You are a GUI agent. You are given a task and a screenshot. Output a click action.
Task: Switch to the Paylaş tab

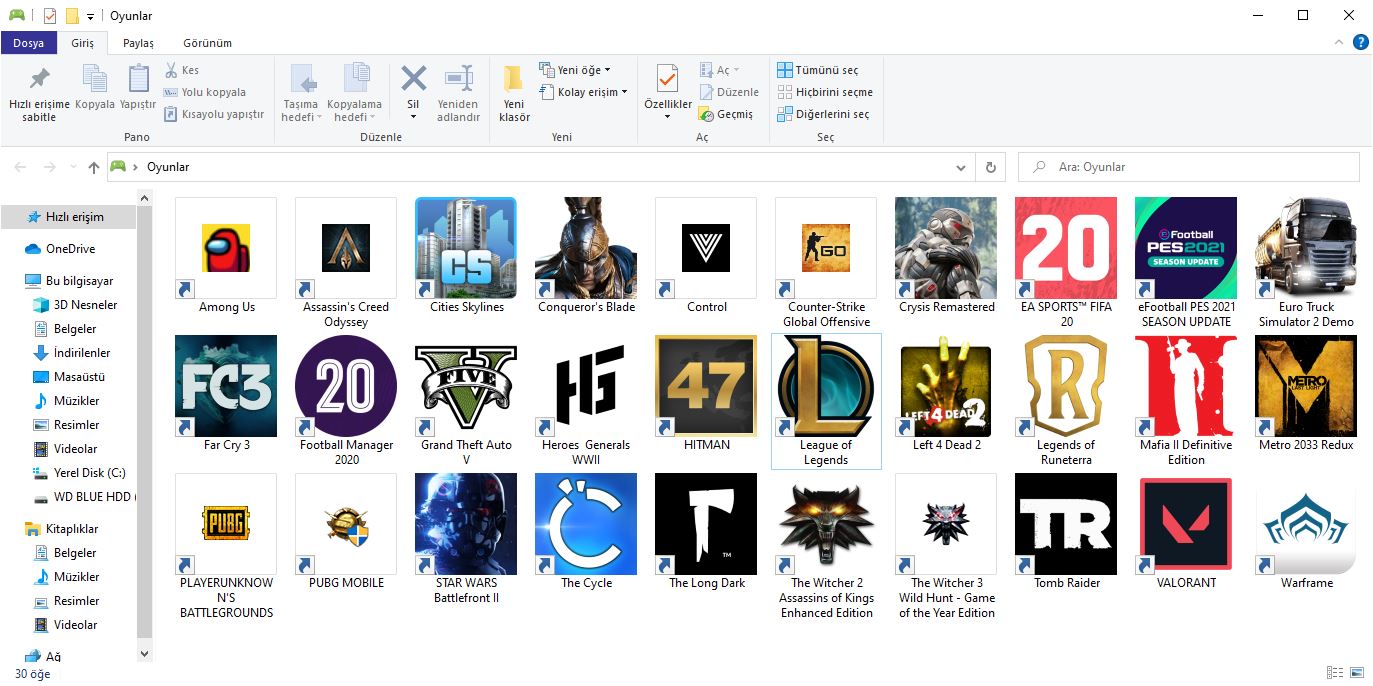pos(138,43)
